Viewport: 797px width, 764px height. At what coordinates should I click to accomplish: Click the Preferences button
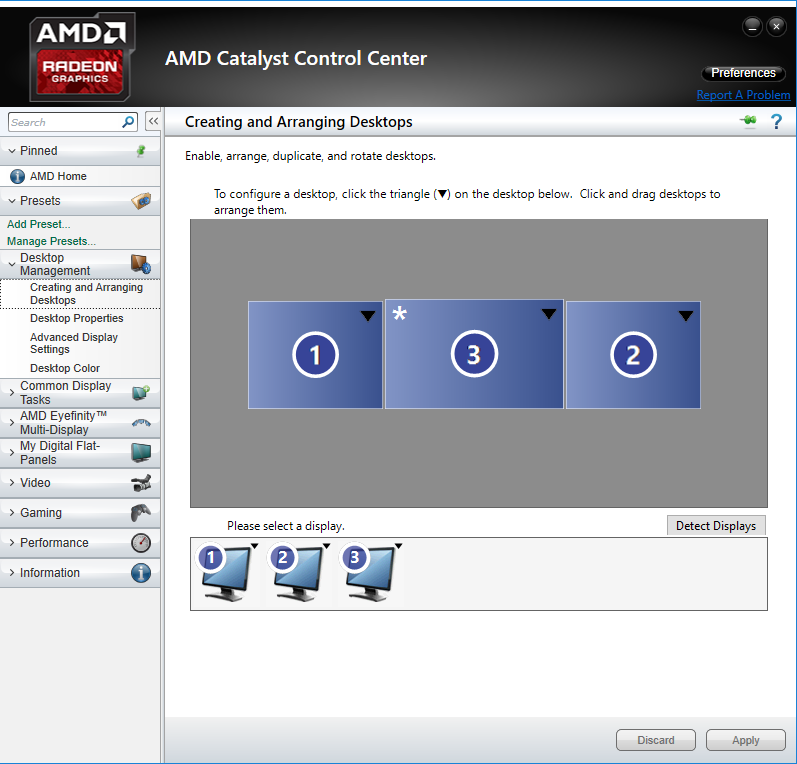[743, 73]
